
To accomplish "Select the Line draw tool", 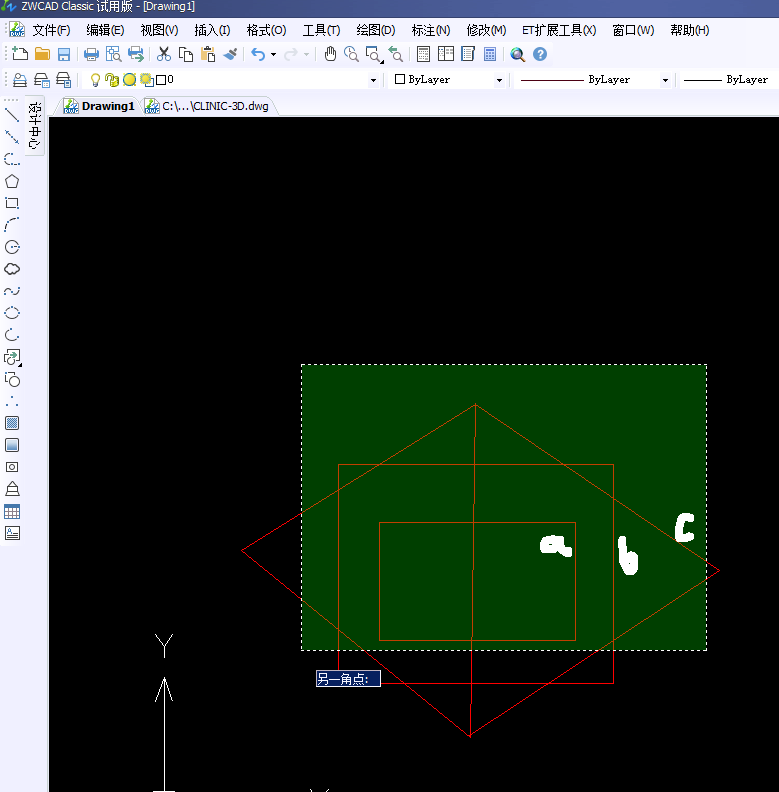I will coord(12,115).
